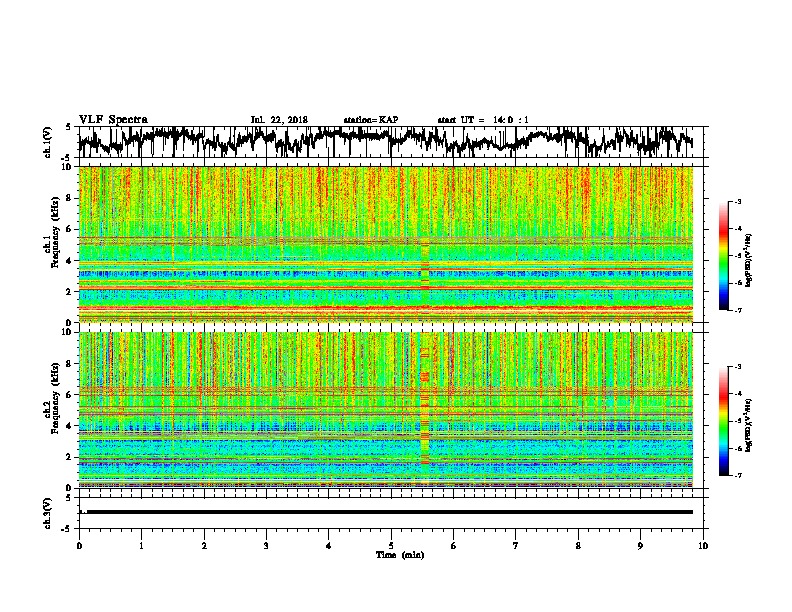Click the 'VLF Spectra' title text
Viewport: 792px width, 612px height.
[x=113, y=120]
